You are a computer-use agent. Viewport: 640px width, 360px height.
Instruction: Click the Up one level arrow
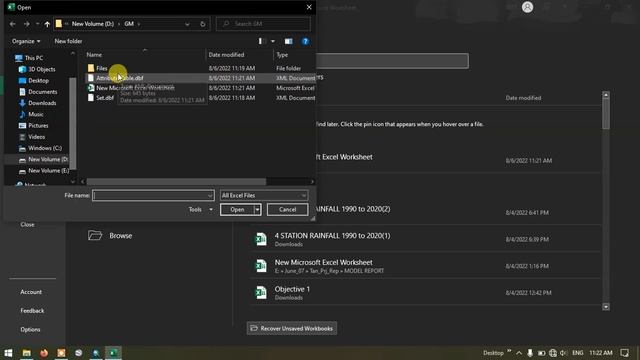click(x=47, y=24)
